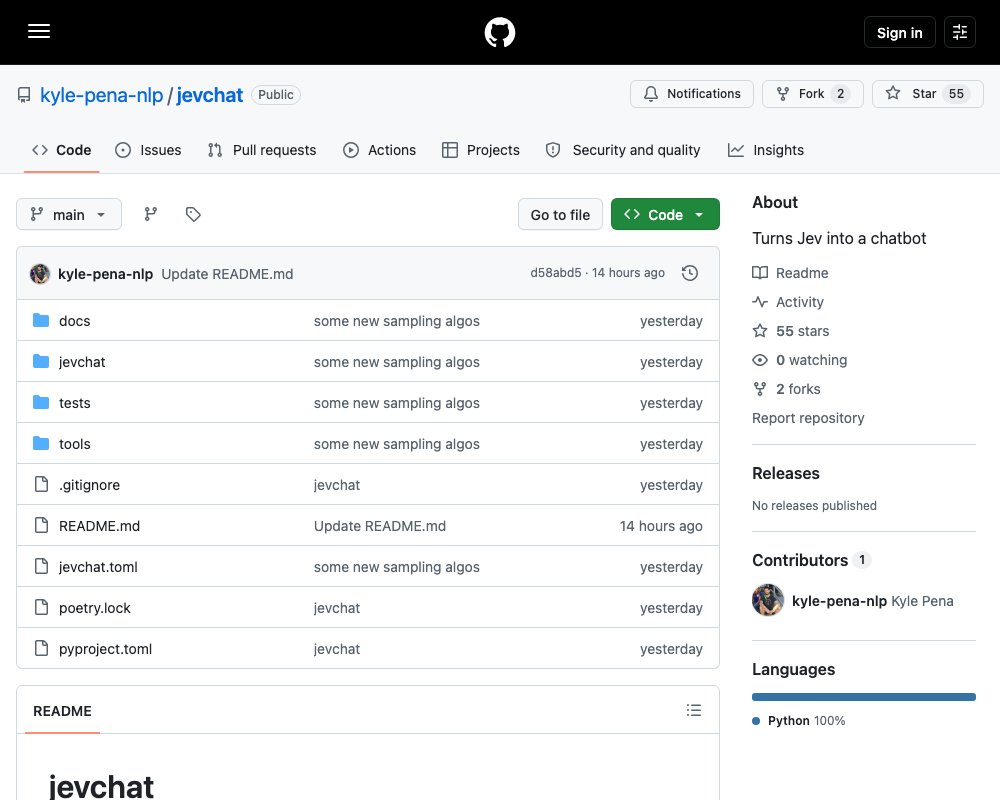The width and height of the screenshot is (1000, 800).
Task: Switch to the Issues tab
Action: (148, 150)
